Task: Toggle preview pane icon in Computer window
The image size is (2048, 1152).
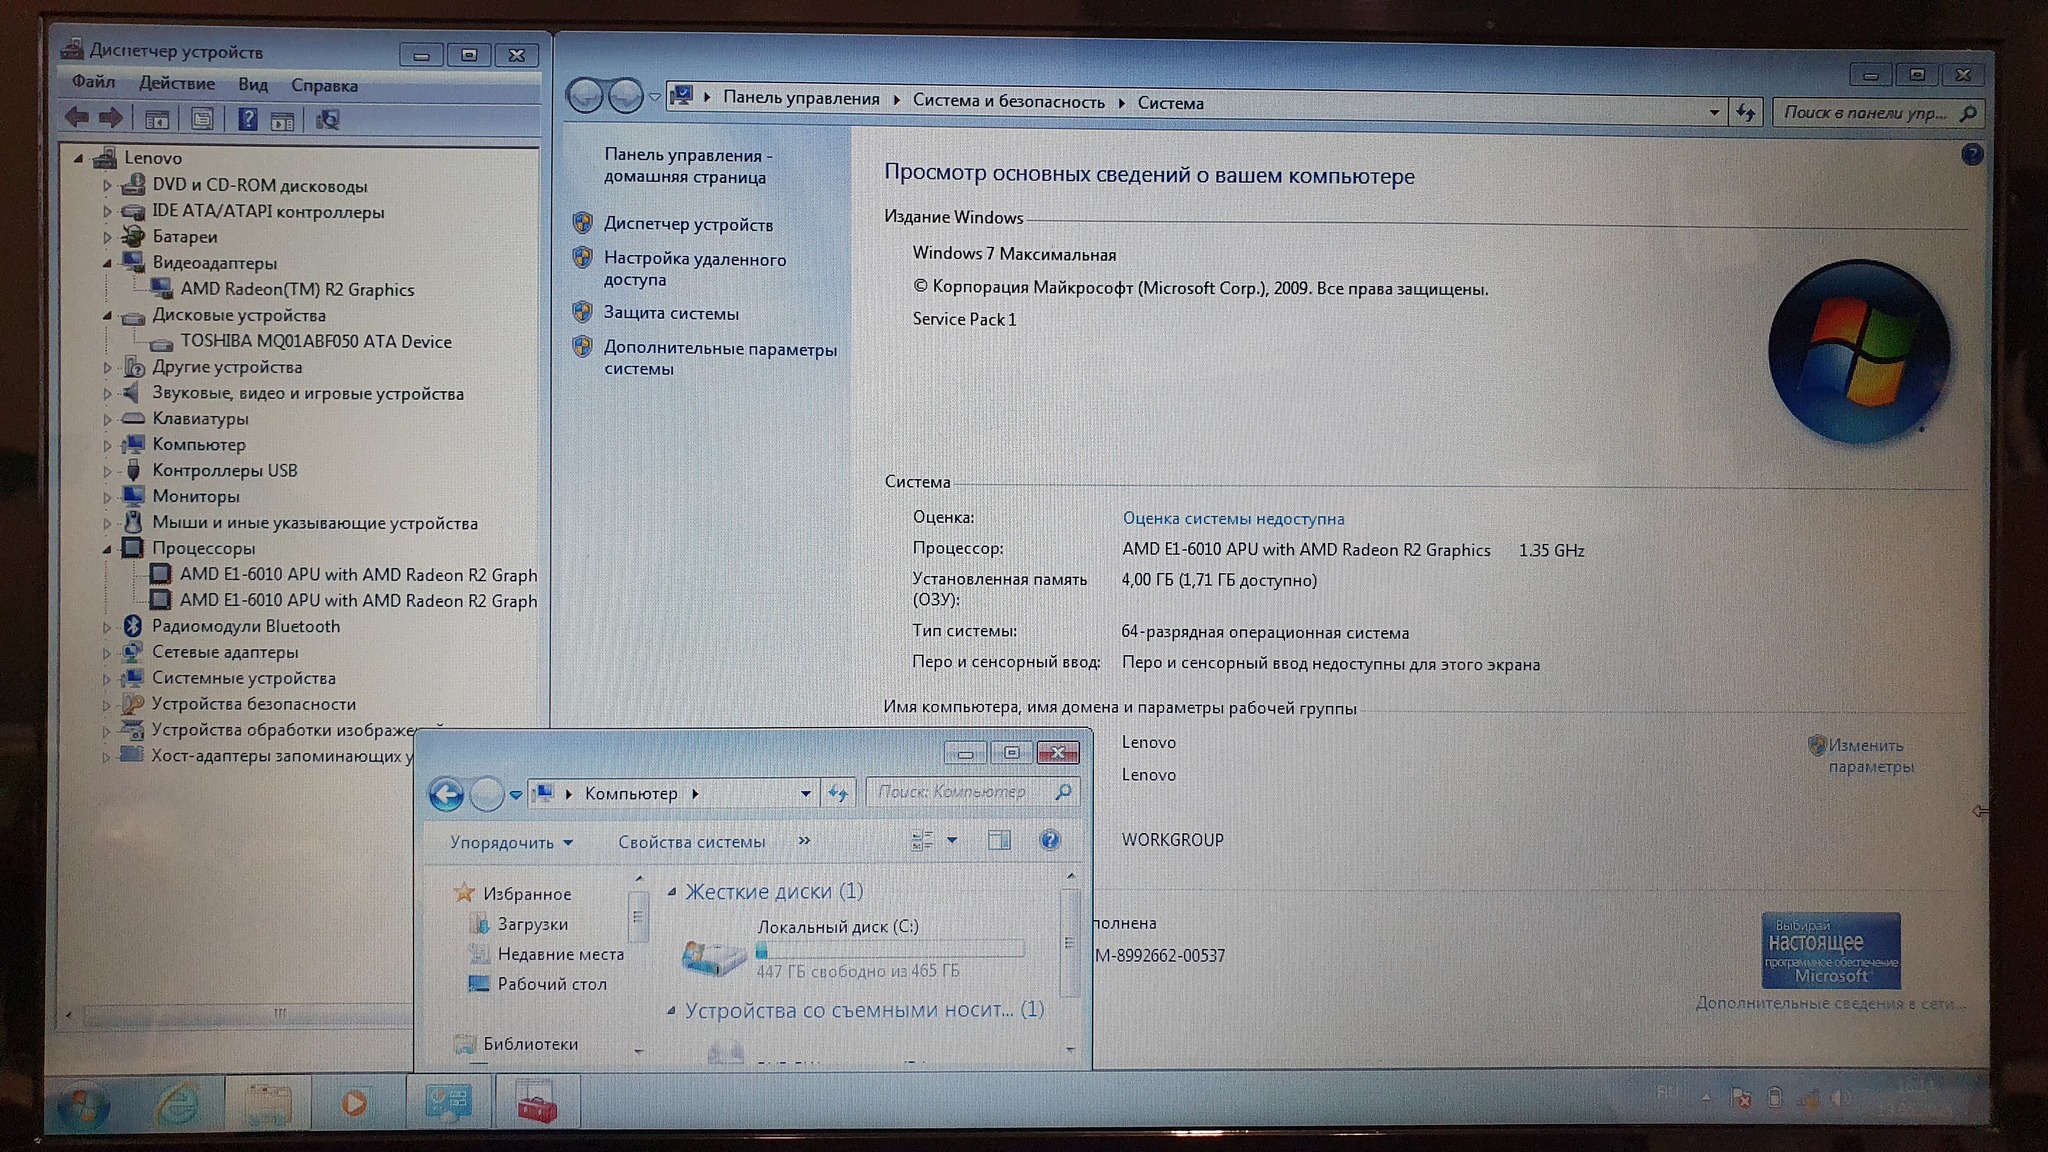Action: point(999,840)
